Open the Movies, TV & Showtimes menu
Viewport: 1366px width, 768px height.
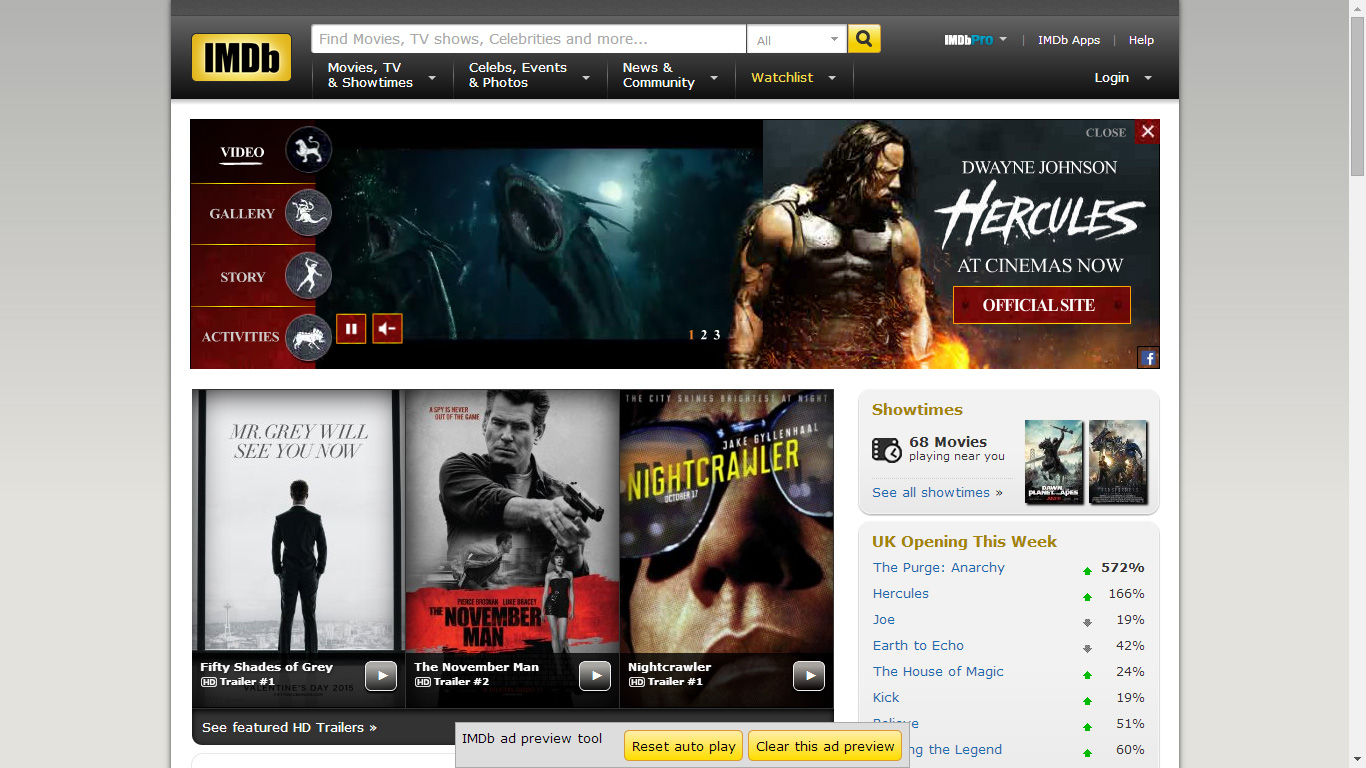point(382,75)
